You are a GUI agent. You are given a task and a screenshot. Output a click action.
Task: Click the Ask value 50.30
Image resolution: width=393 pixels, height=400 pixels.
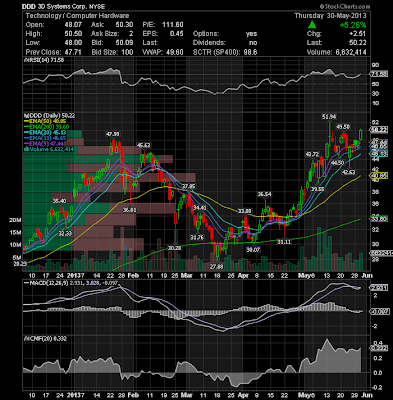point(124,25)
